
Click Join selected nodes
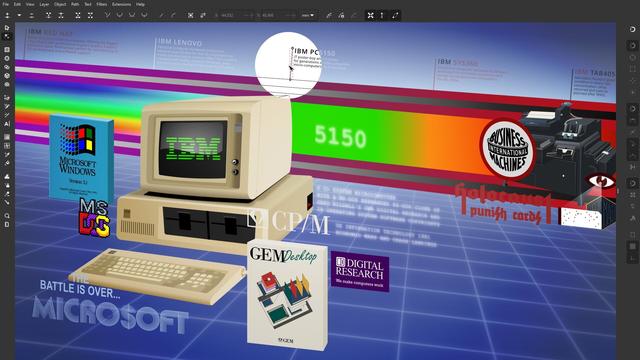48,15
